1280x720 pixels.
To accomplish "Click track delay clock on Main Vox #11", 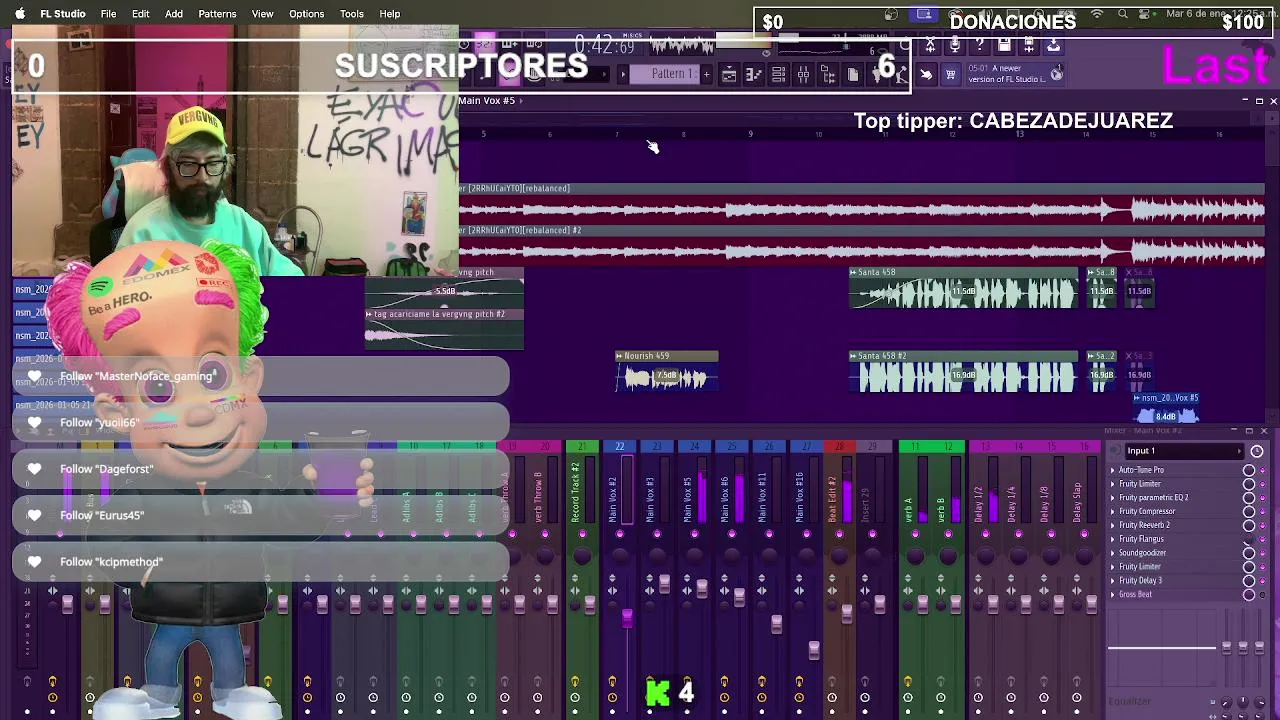I will point(762,697).
